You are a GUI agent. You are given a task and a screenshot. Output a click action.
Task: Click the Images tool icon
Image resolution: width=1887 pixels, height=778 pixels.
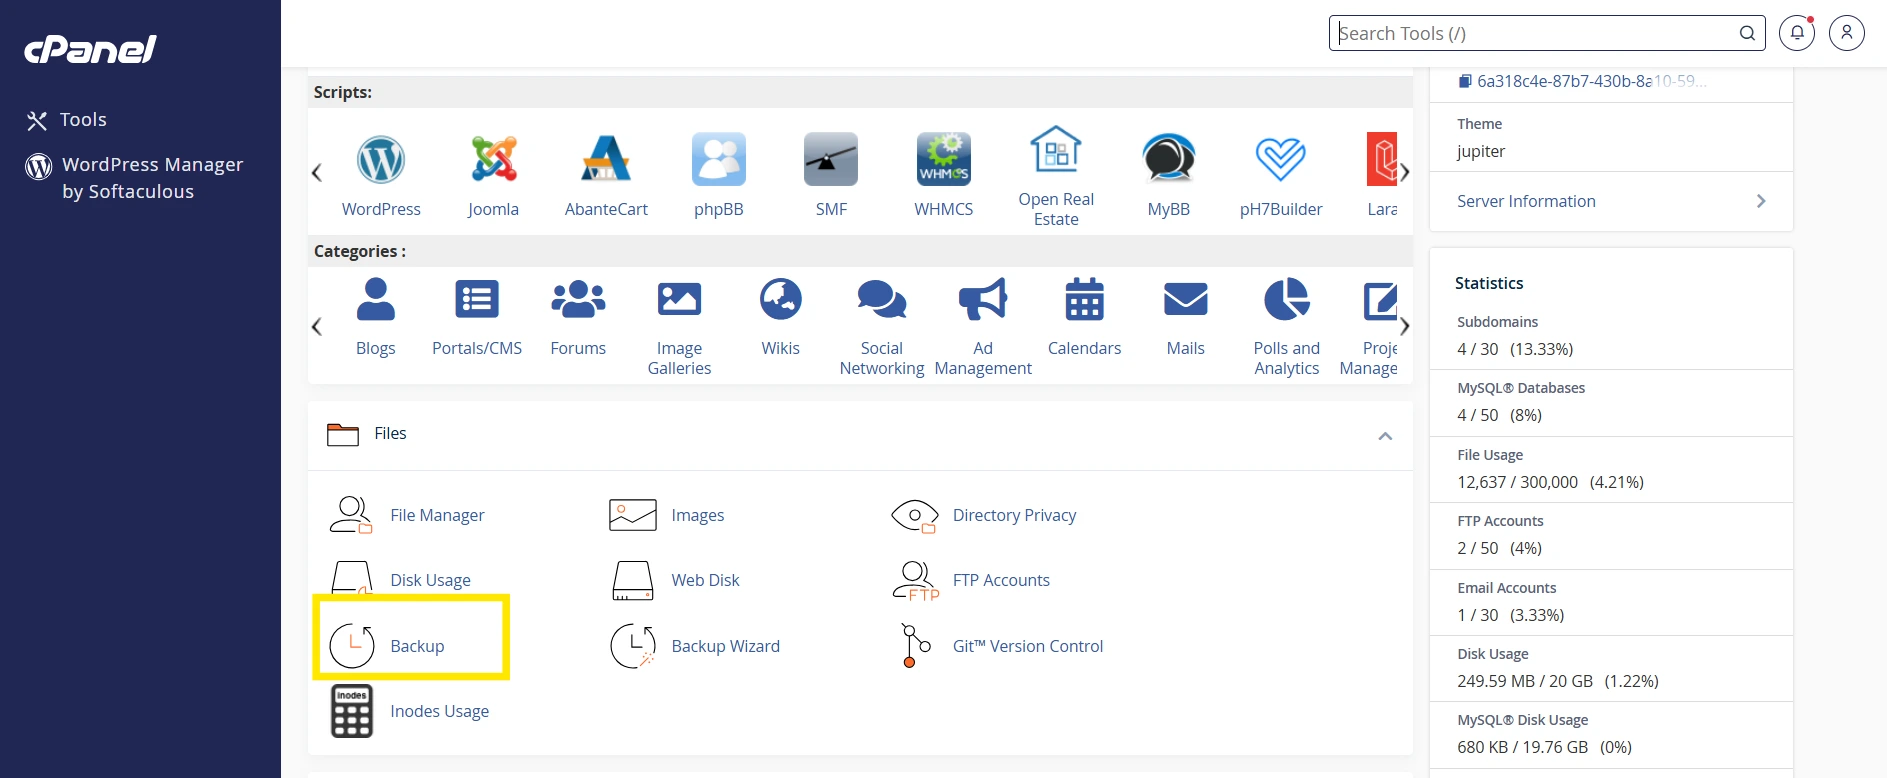click(x=633, y=515)
